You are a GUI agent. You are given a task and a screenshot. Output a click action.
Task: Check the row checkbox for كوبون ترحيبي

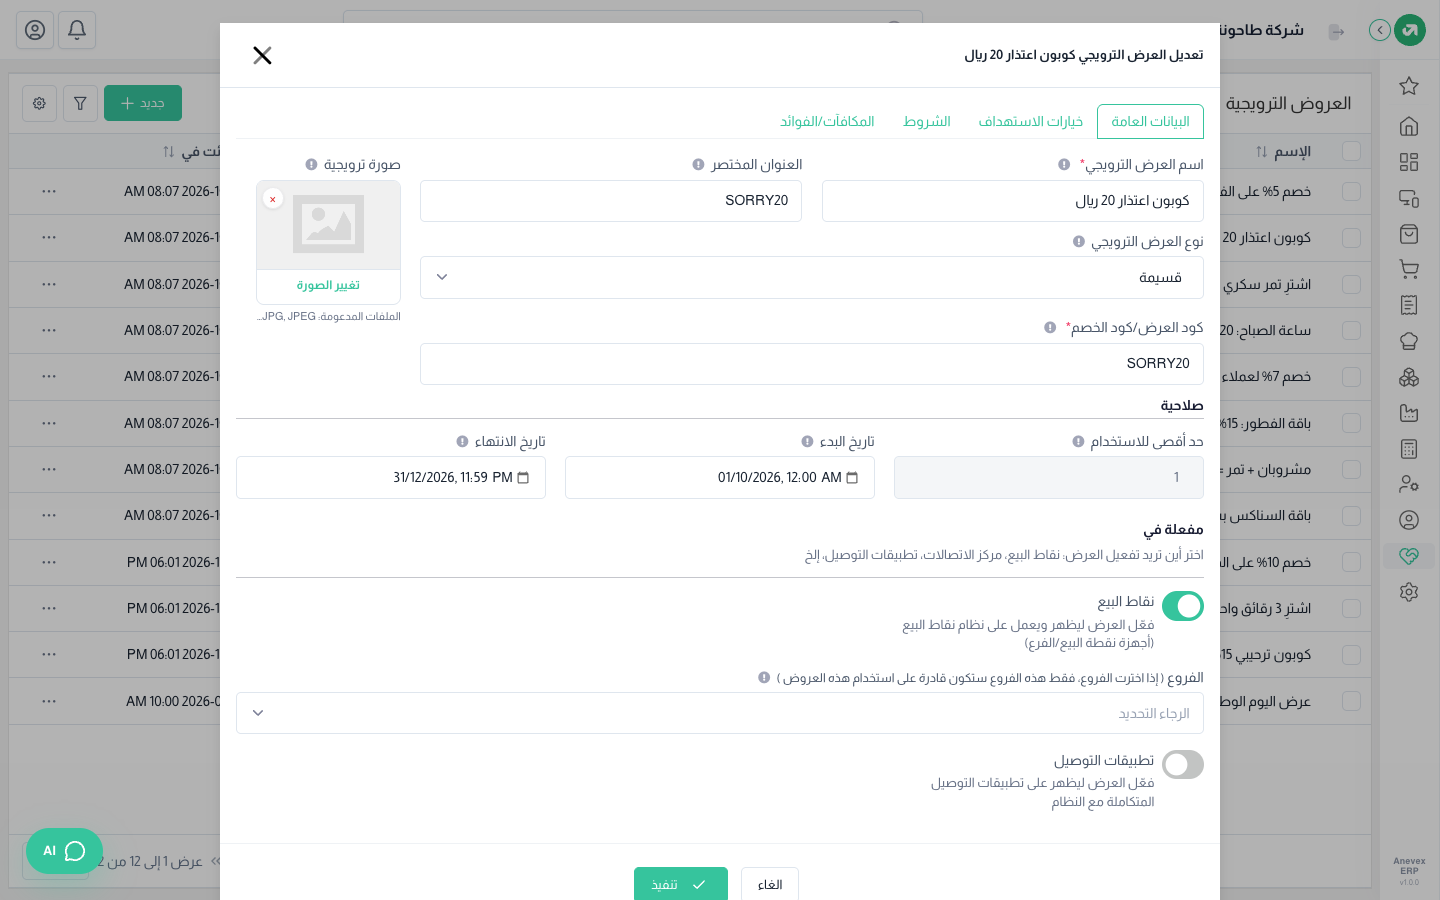point(1351,655)
